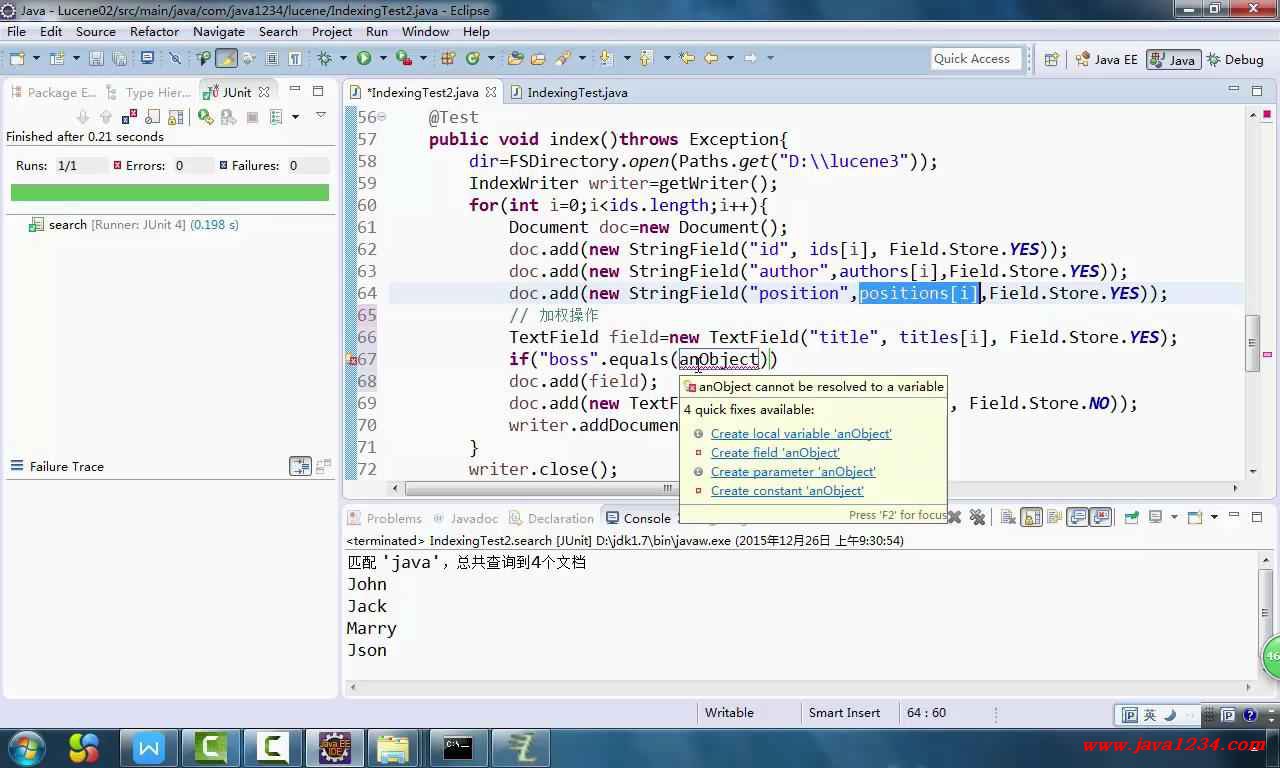Click the New Java Package icon

point(447,58)
